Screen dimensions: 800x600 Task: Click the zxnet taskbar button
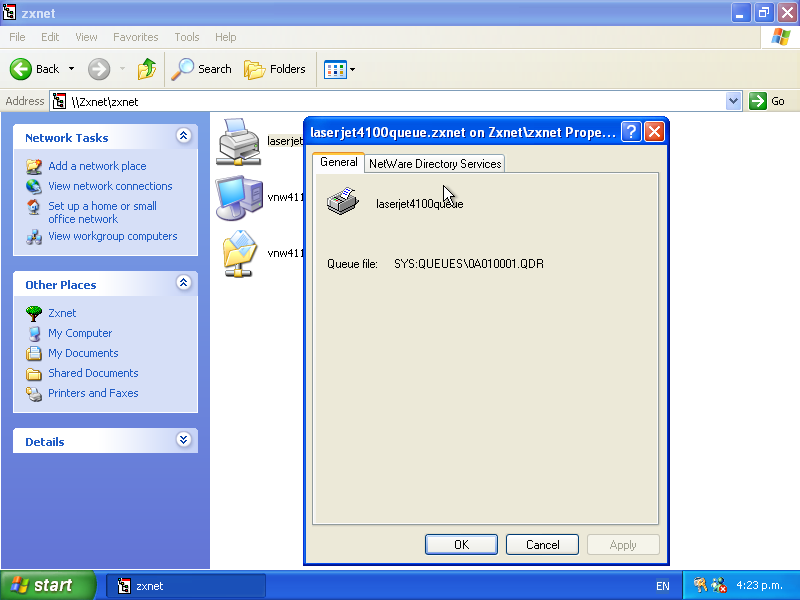tap(186, 586)
